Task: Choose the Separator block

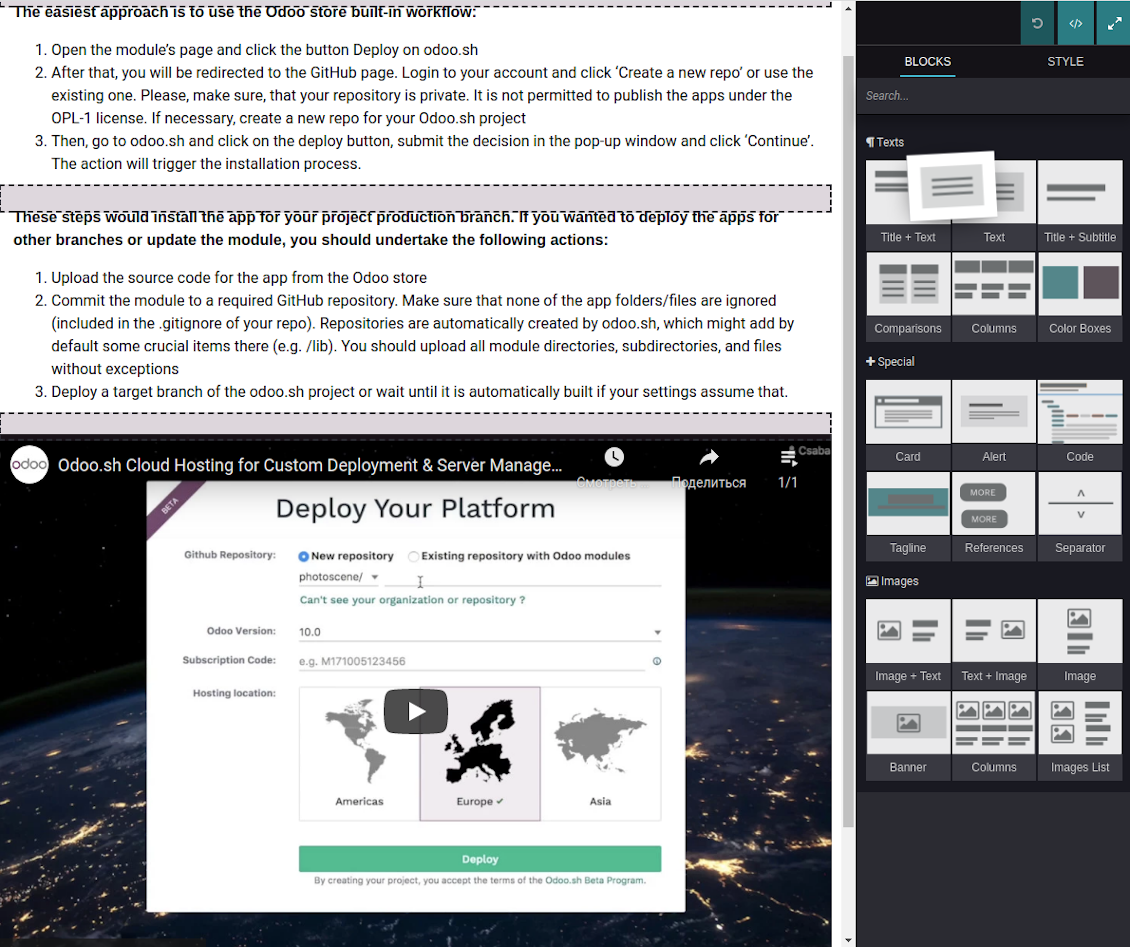Action: pyautogui.click(x=1080, y=515)
